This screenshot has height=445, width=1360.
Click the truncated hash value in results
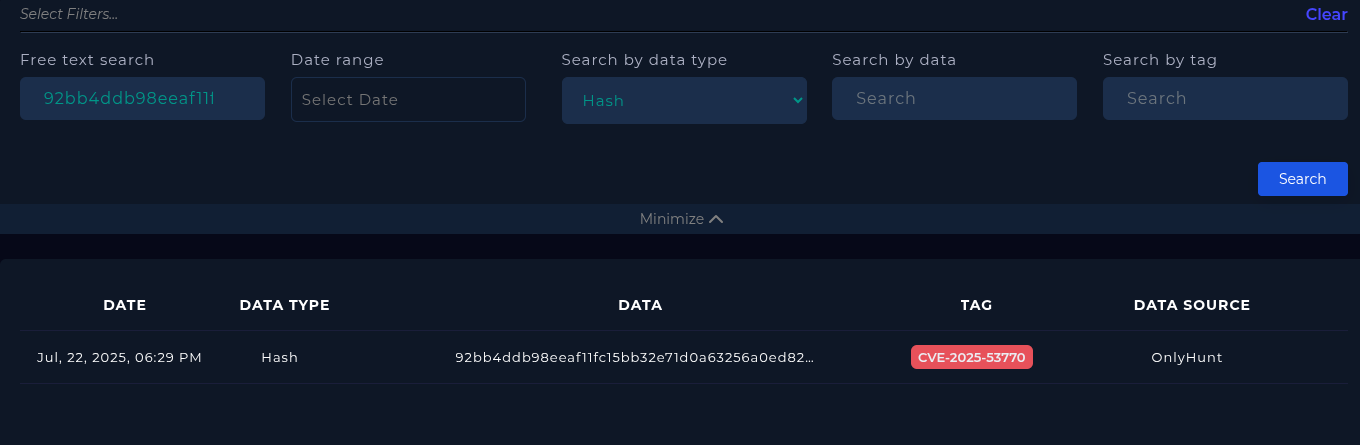coord(635,357)
